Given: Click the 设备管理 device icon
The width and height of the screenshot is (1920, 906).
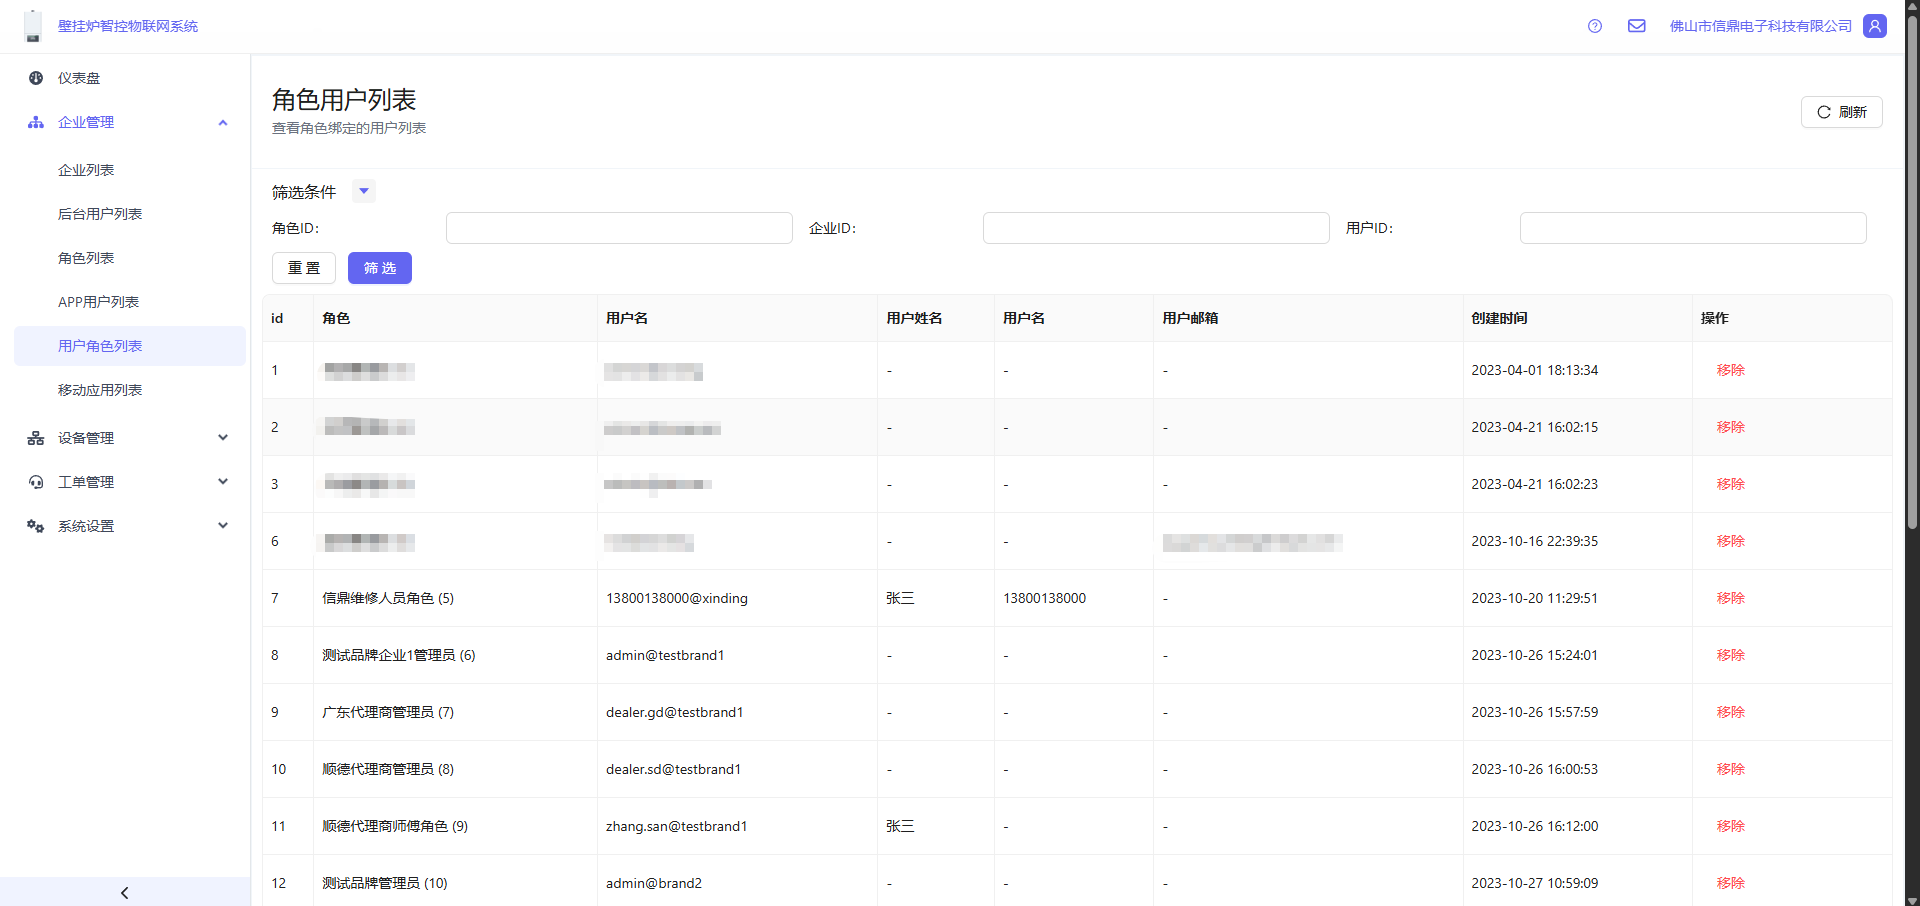Looking at the screenshot, I should coord(36,438).
